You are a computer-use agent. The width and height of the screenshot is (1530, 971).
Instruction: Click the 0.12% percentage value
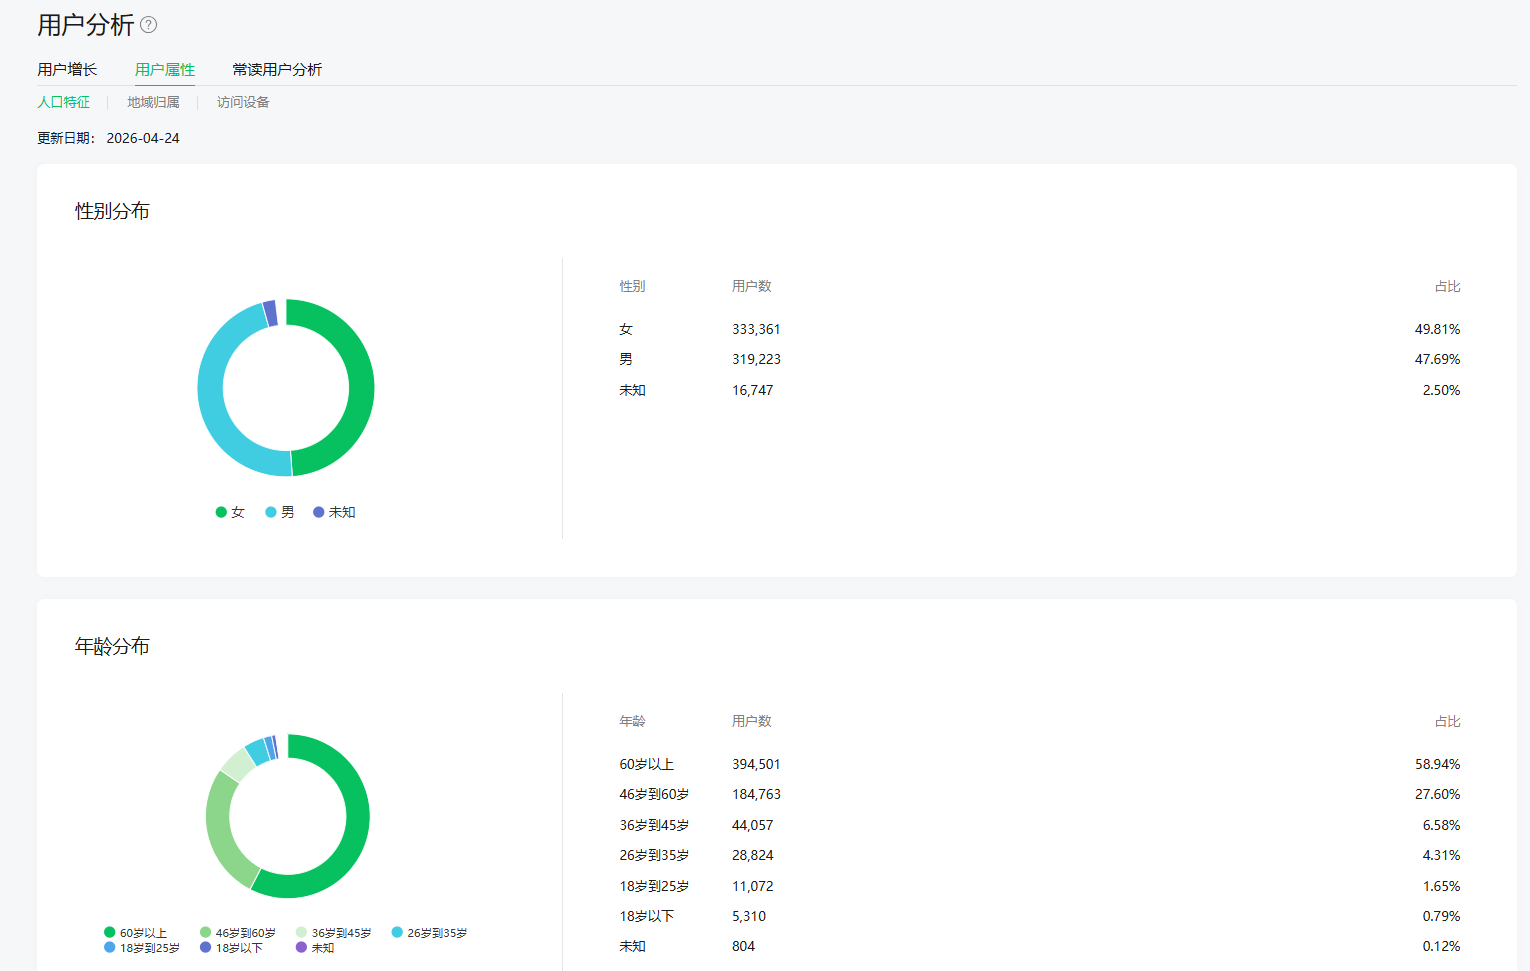1441,946
